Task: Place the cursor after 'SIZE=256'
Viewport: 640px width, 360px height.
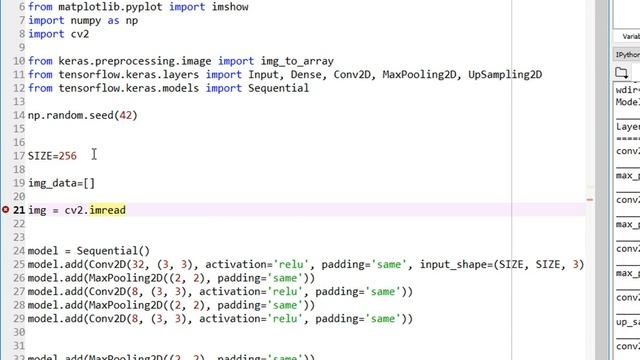Action: [x=77, y=156]
